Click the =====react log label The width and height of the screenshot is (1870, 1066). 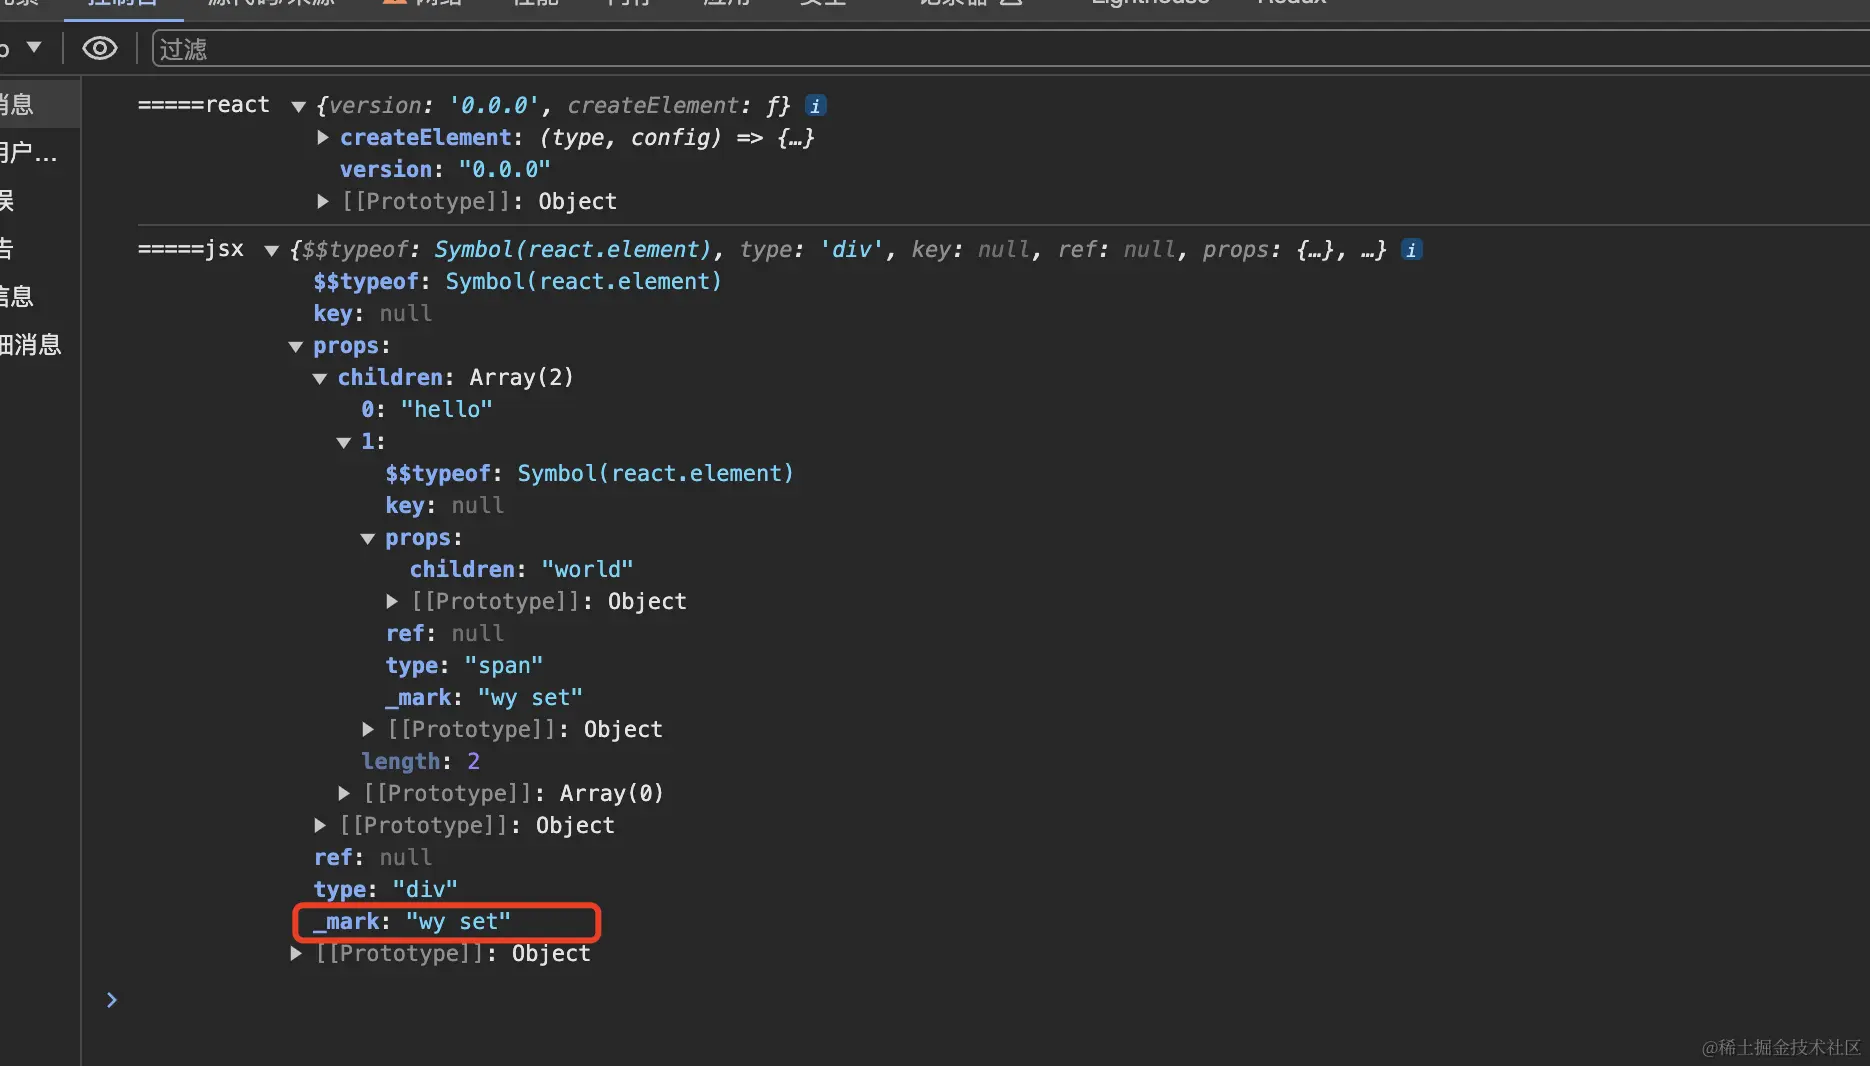[204, 105]
